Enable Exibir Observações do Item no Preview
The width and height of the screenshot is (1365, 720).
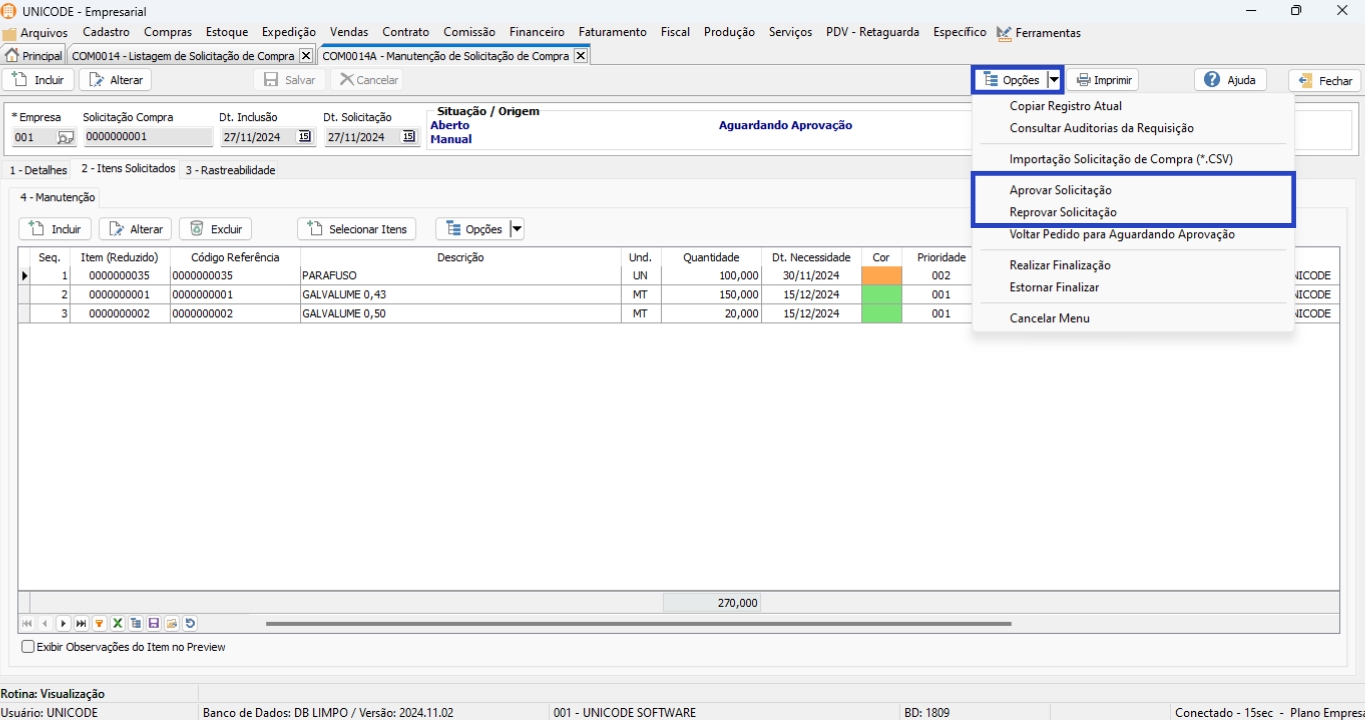28,647
